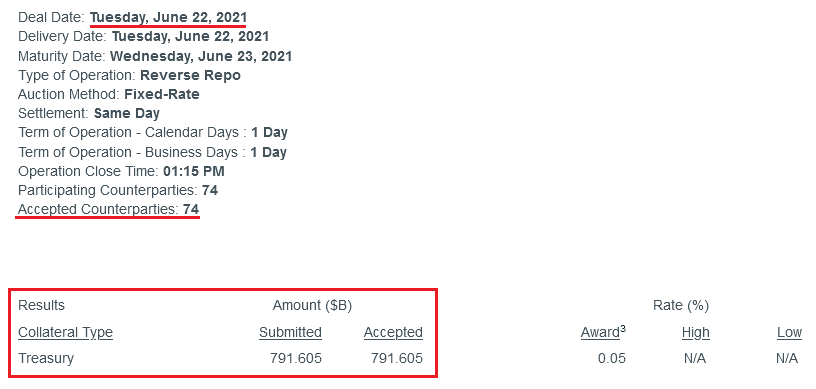Click the Collateral Type column header

66,332
